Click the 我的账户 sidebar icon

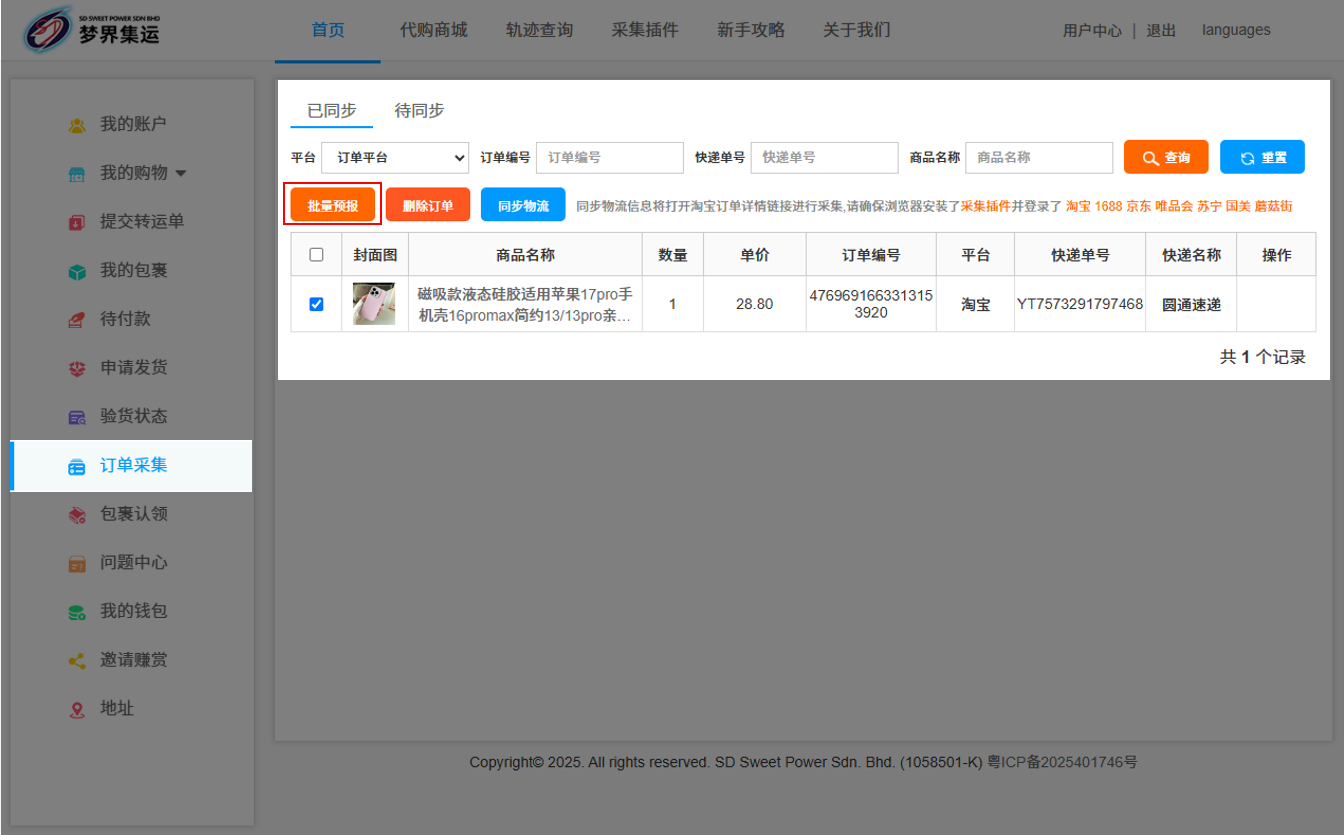(77, 125)
